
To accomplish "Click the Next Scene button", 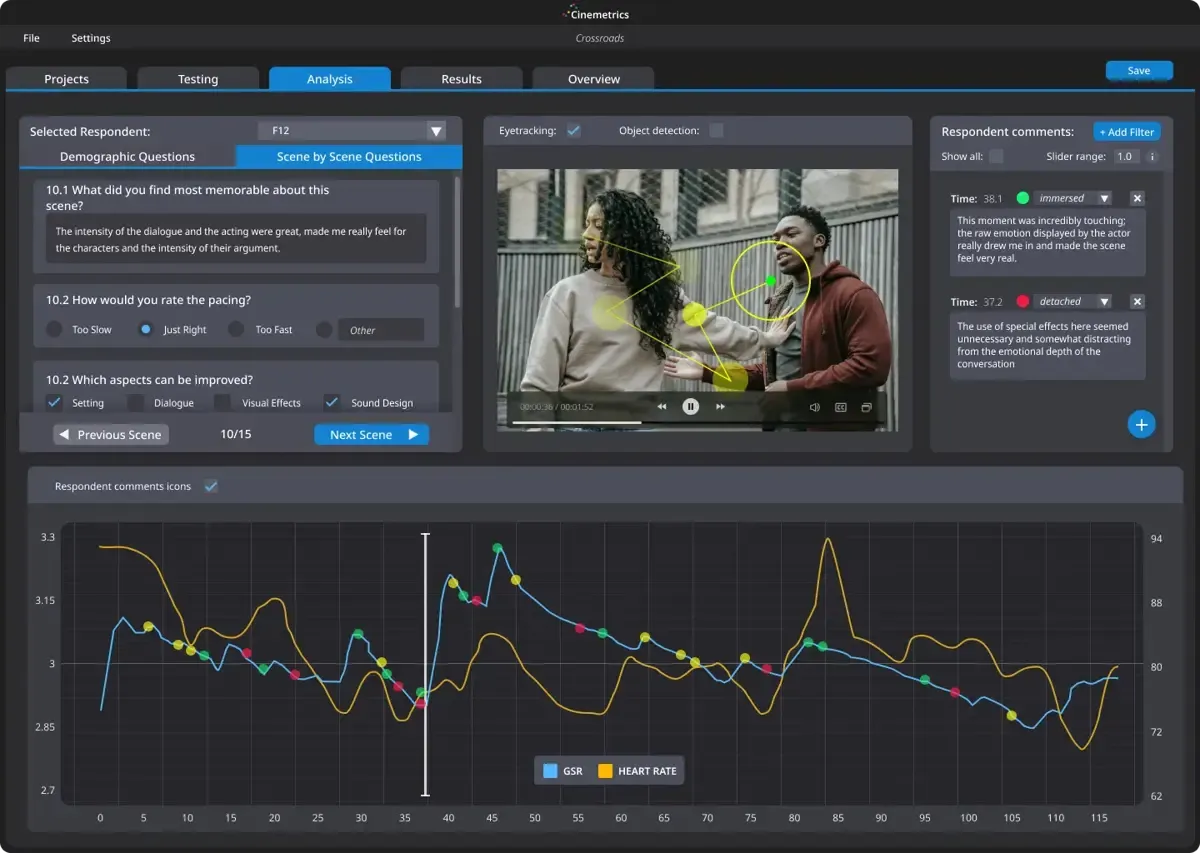I will pos(371,434).
